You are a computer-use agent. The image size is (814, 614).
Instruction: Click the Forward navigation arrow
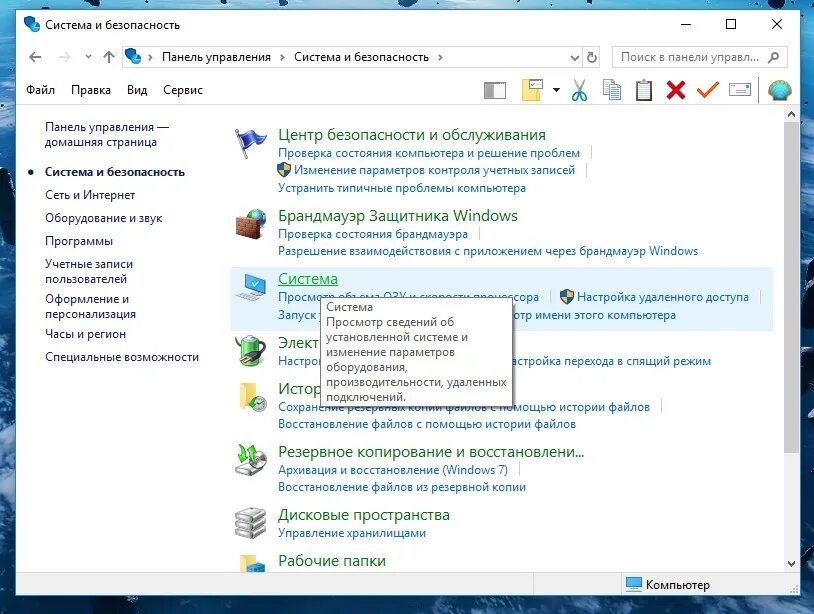tap(65, 57)
